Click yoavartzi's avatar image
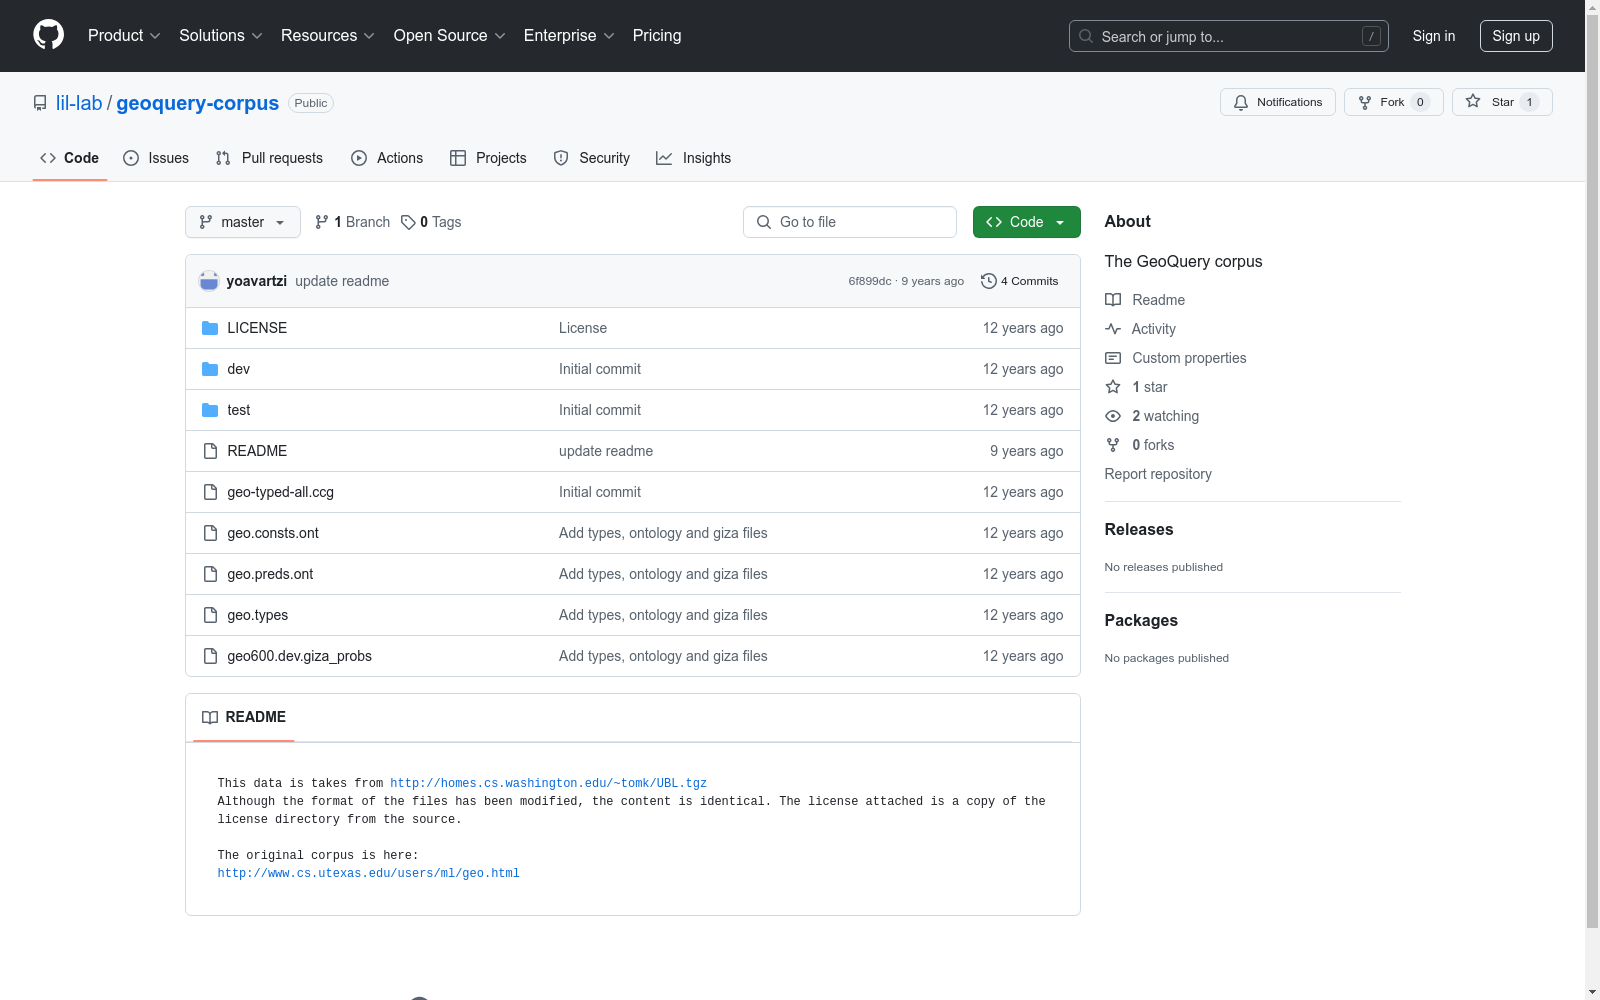 pyautogui.click(x=209, y=281)
